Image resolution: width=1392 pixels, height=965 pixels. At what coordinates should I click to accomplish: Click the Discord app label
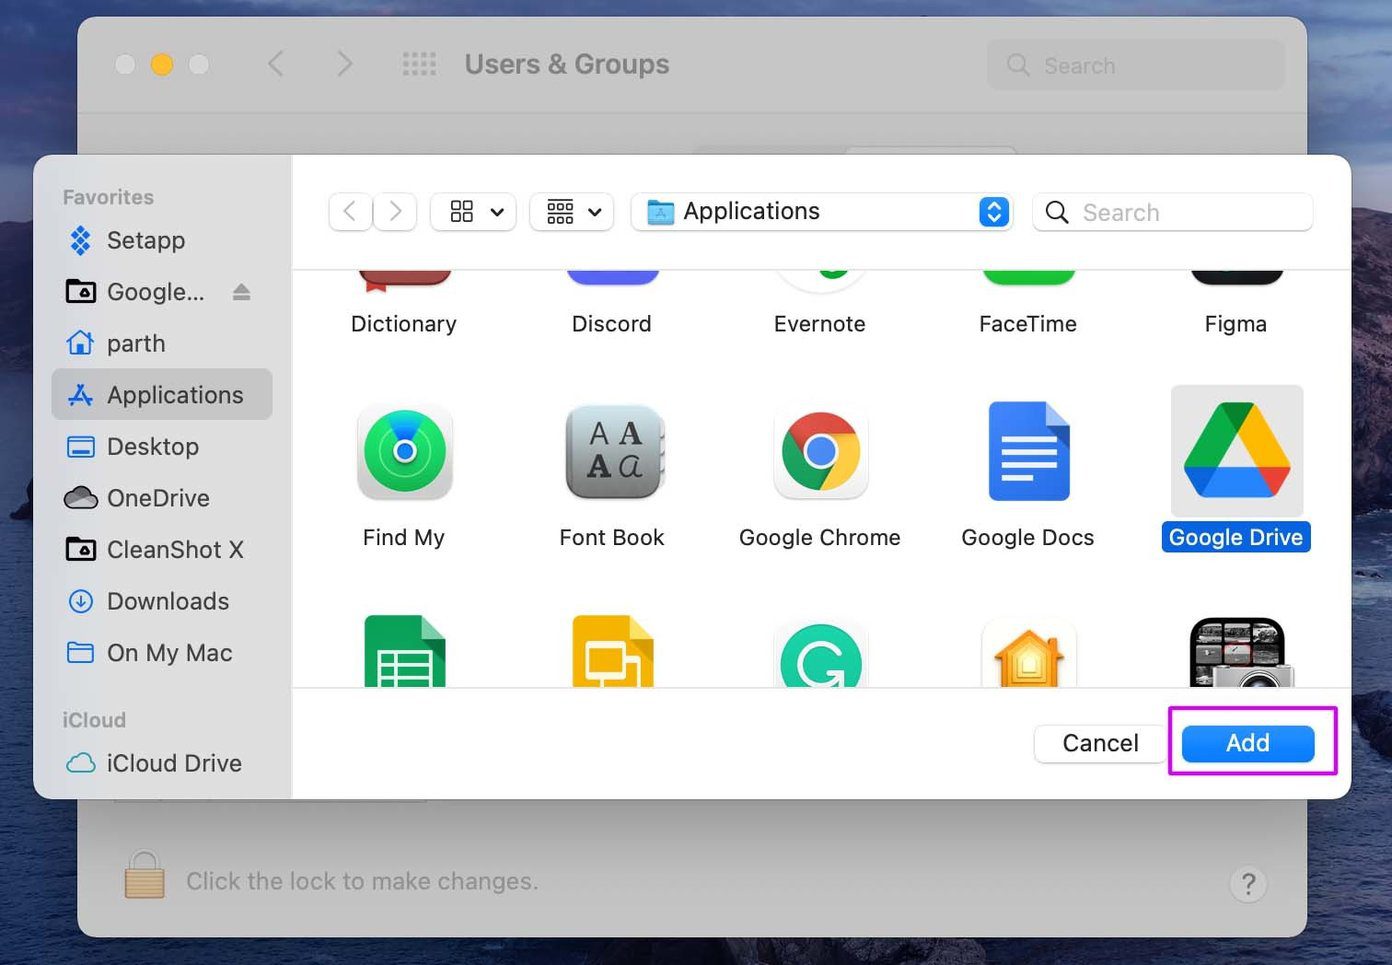pos(612,324)
